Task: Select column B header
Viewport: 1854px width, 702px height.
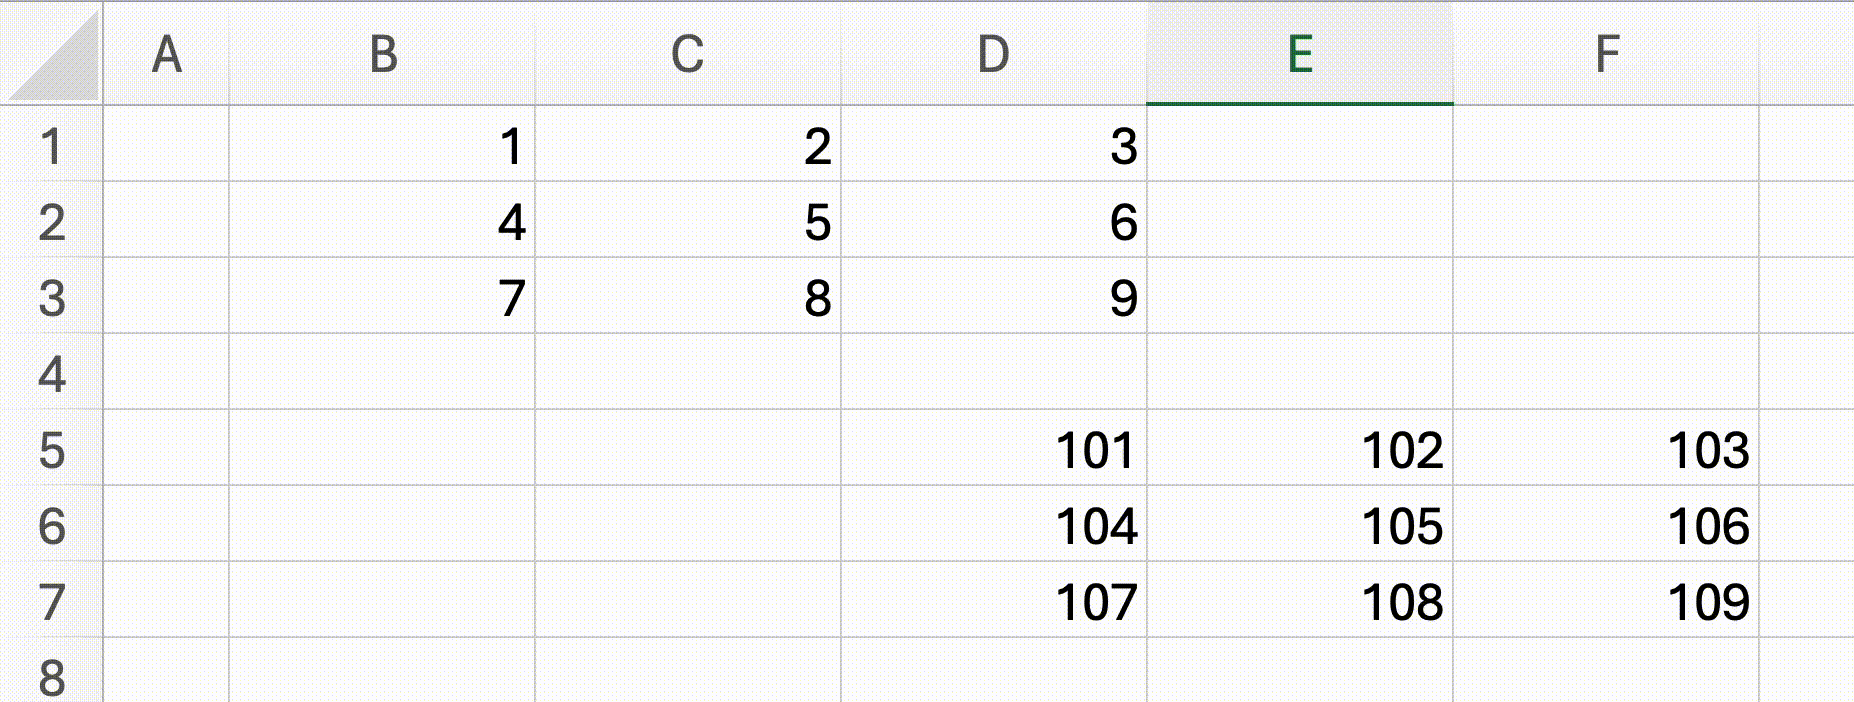Action: pyautogui.click(x=384, y=52)
